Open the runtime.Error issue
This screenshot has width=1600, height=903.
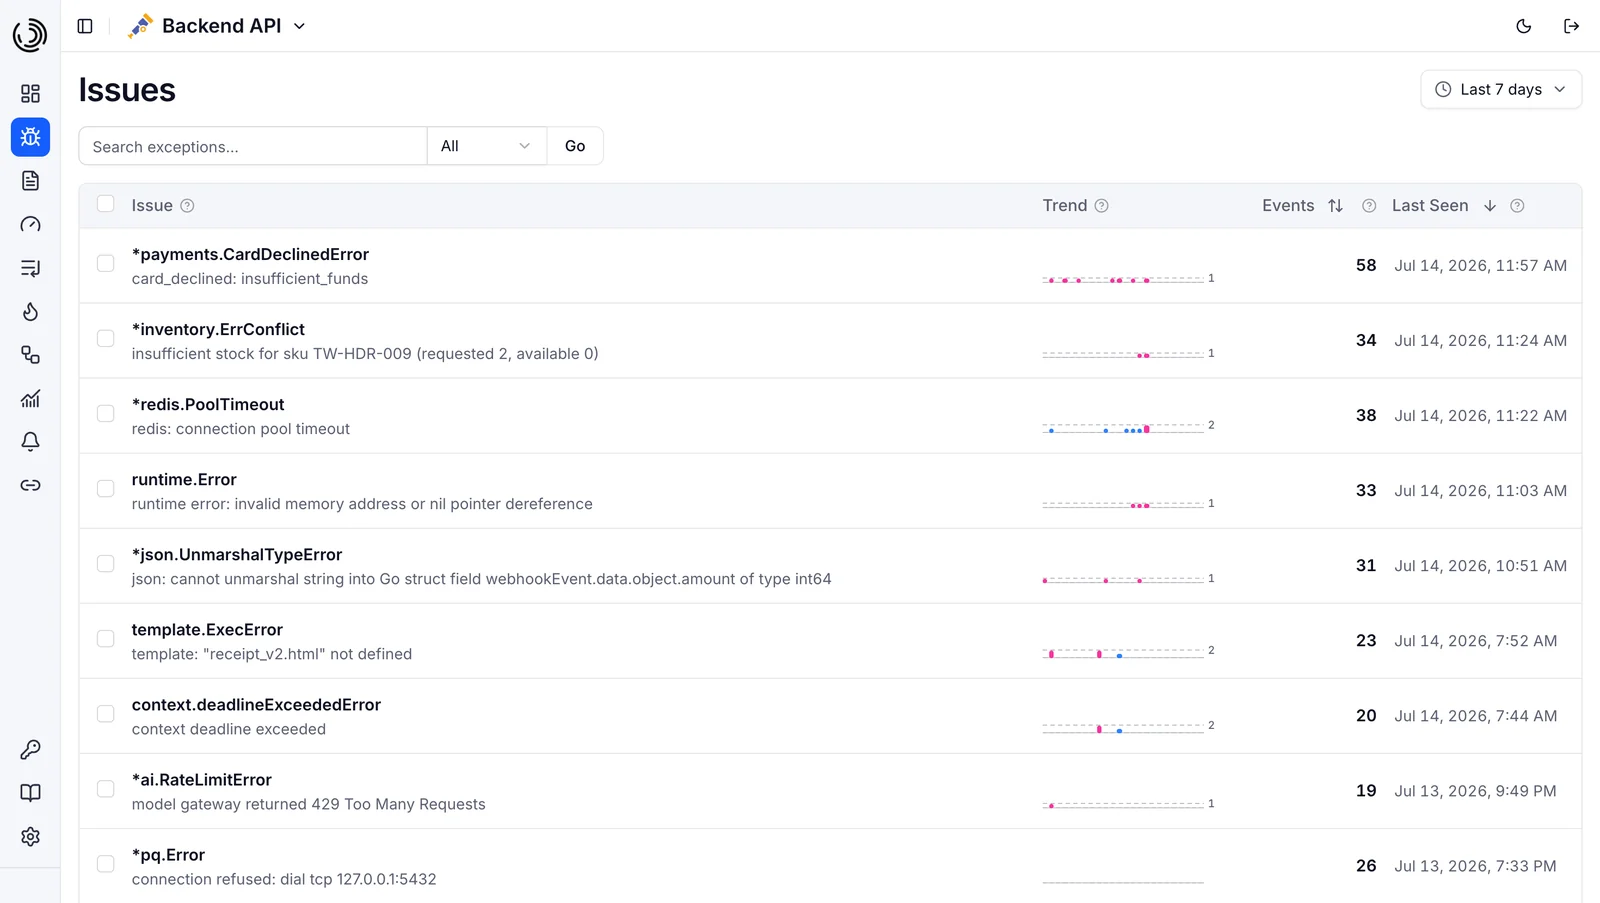click(184, 479)
